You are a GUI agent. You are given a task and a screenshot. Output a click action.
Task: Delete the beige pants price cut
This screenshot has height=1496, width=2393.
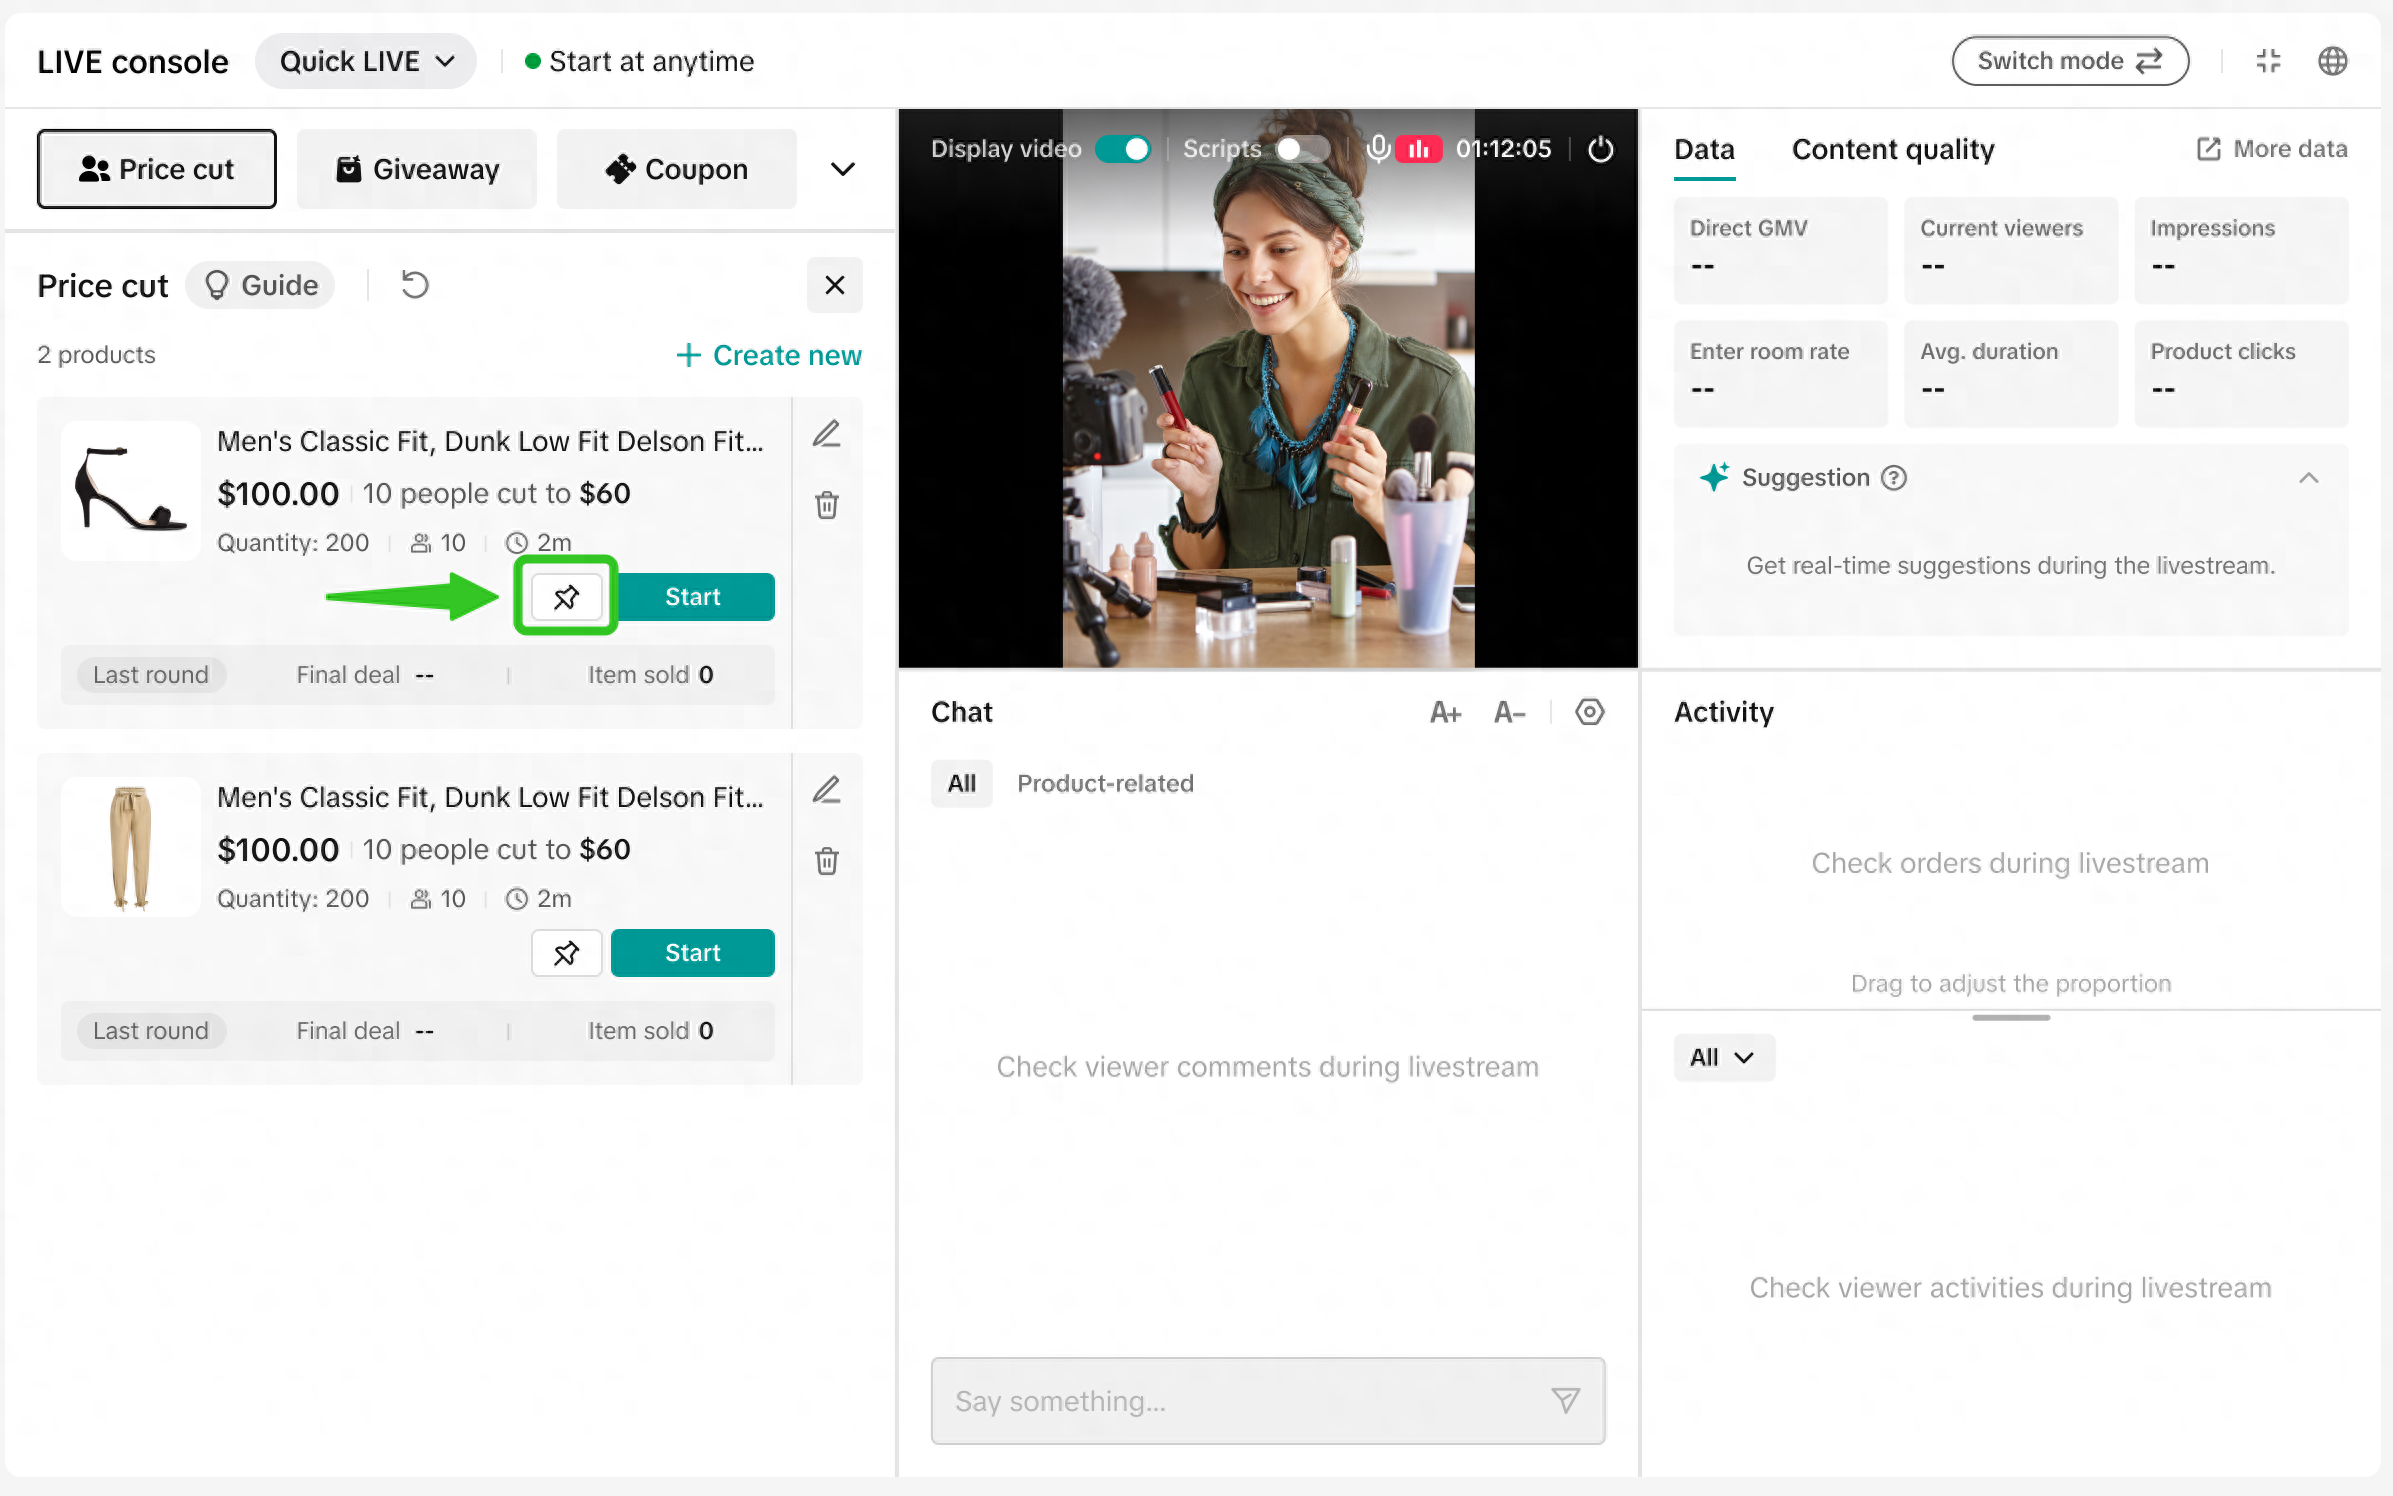[x=826, y=861]
